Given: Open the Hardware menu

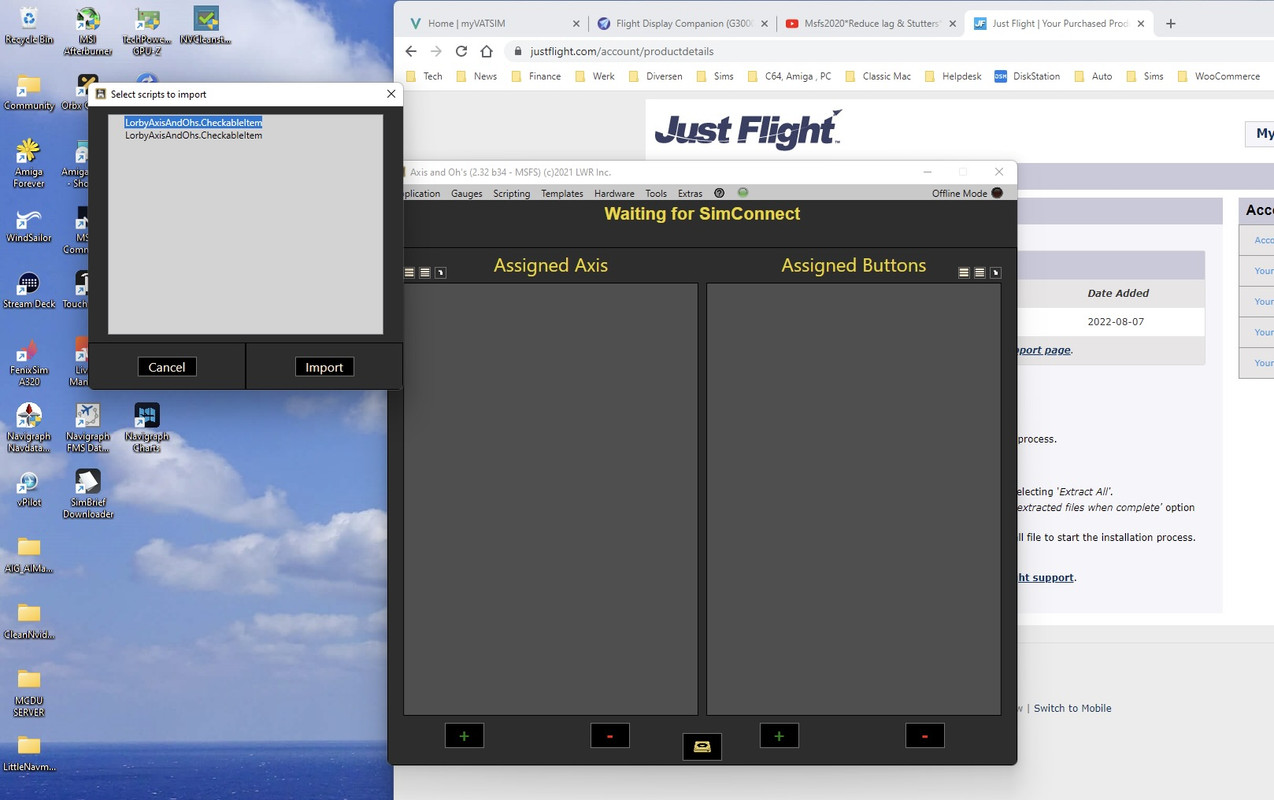Looking at the screenshot, I should (614, 194).
